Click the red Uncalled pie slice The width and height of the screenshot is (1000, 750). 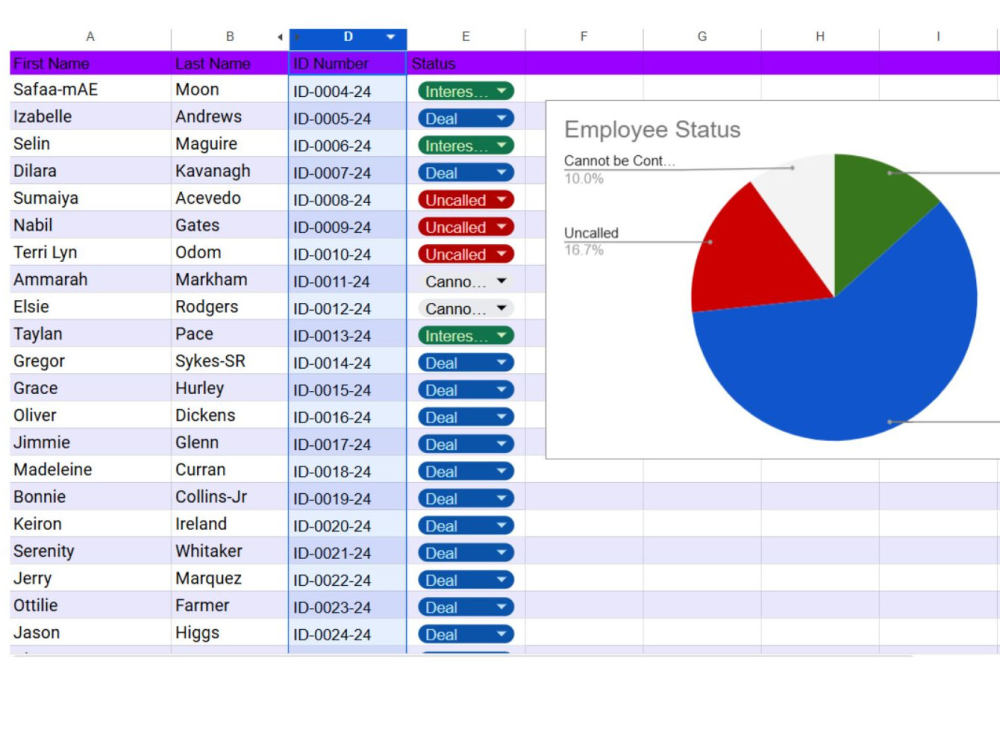[x=753, y=255]
